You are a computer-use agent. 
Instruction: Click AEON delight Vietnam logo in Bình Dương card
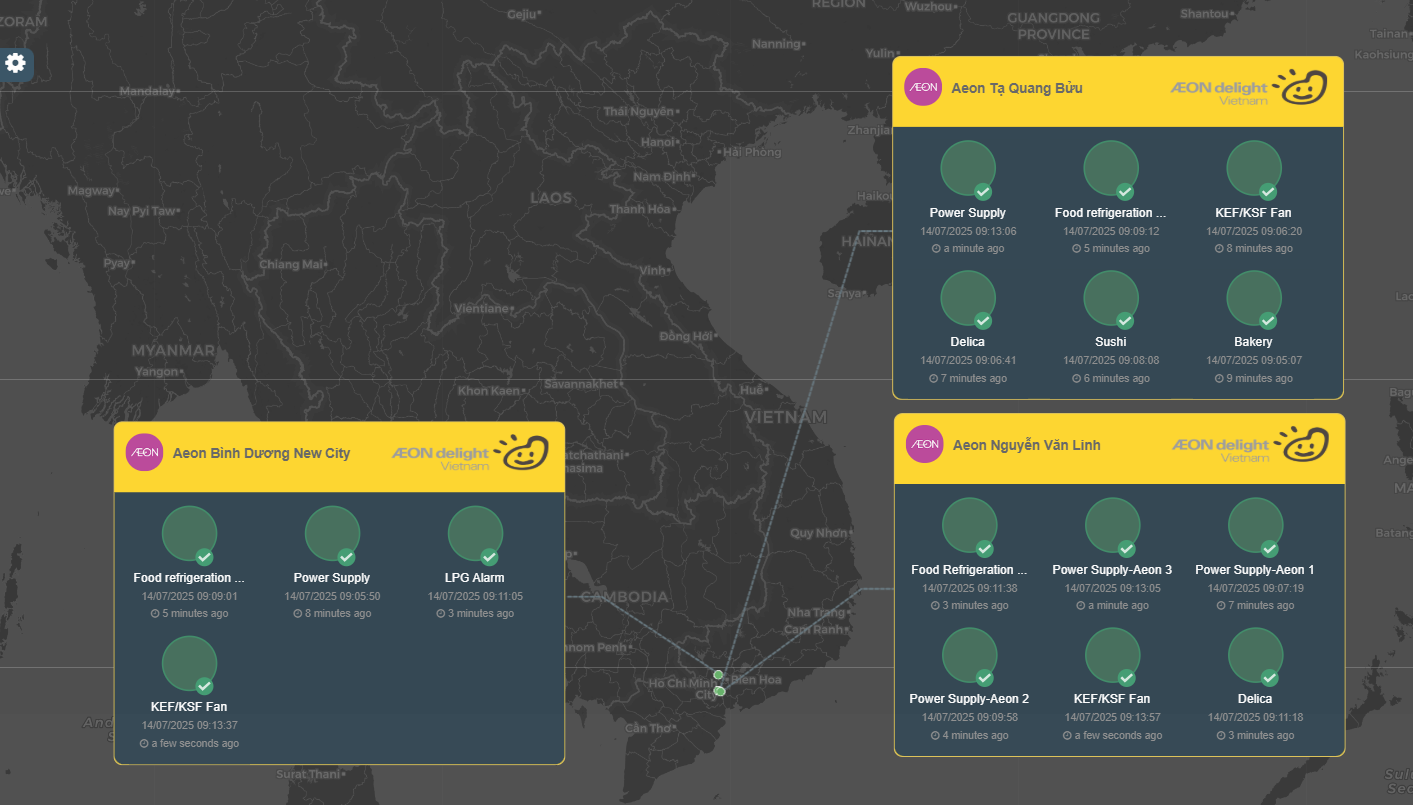470,453
